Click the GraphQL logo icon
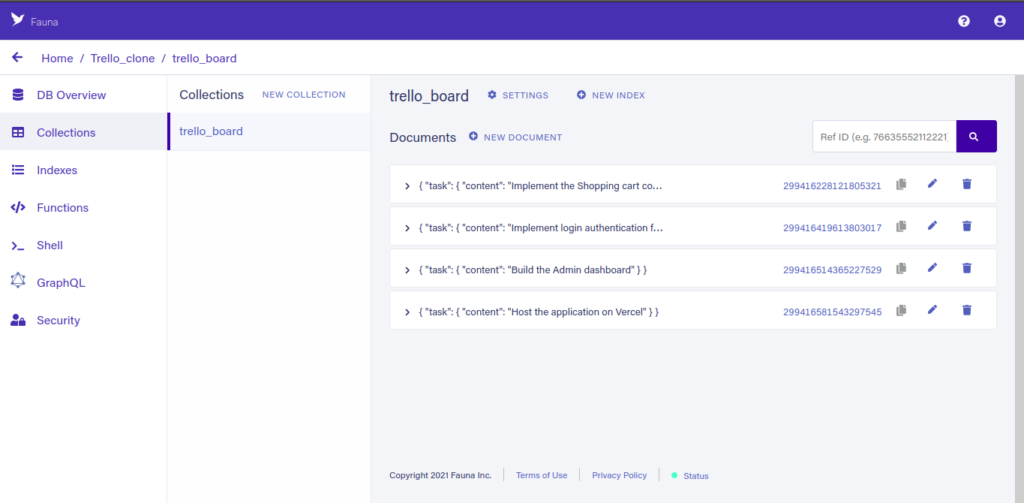 [x=18, y=282]
